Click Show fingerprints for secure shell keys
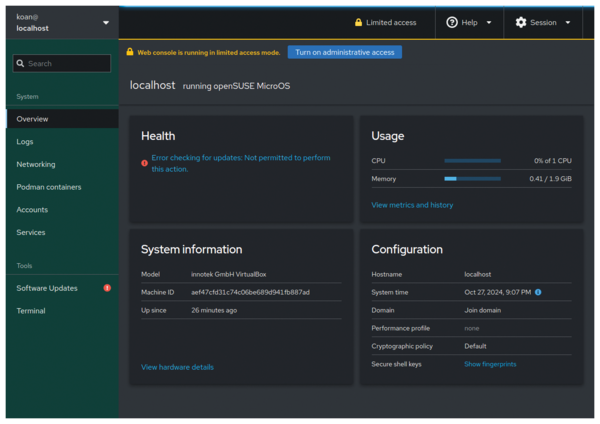The width and height of the screenshot is (600, 424). 490,364
